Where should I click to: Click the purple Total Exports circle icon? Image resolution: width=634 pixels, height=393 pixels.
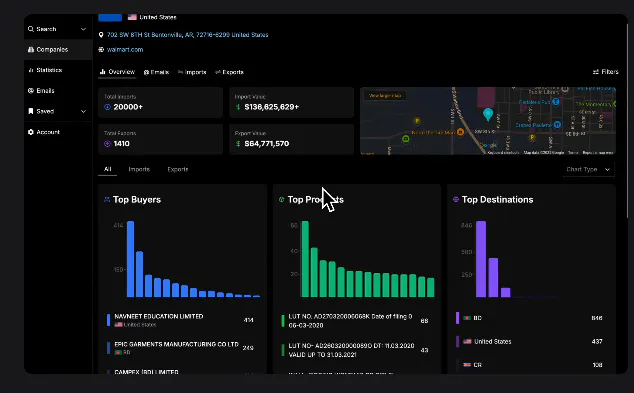click(108, 144)
